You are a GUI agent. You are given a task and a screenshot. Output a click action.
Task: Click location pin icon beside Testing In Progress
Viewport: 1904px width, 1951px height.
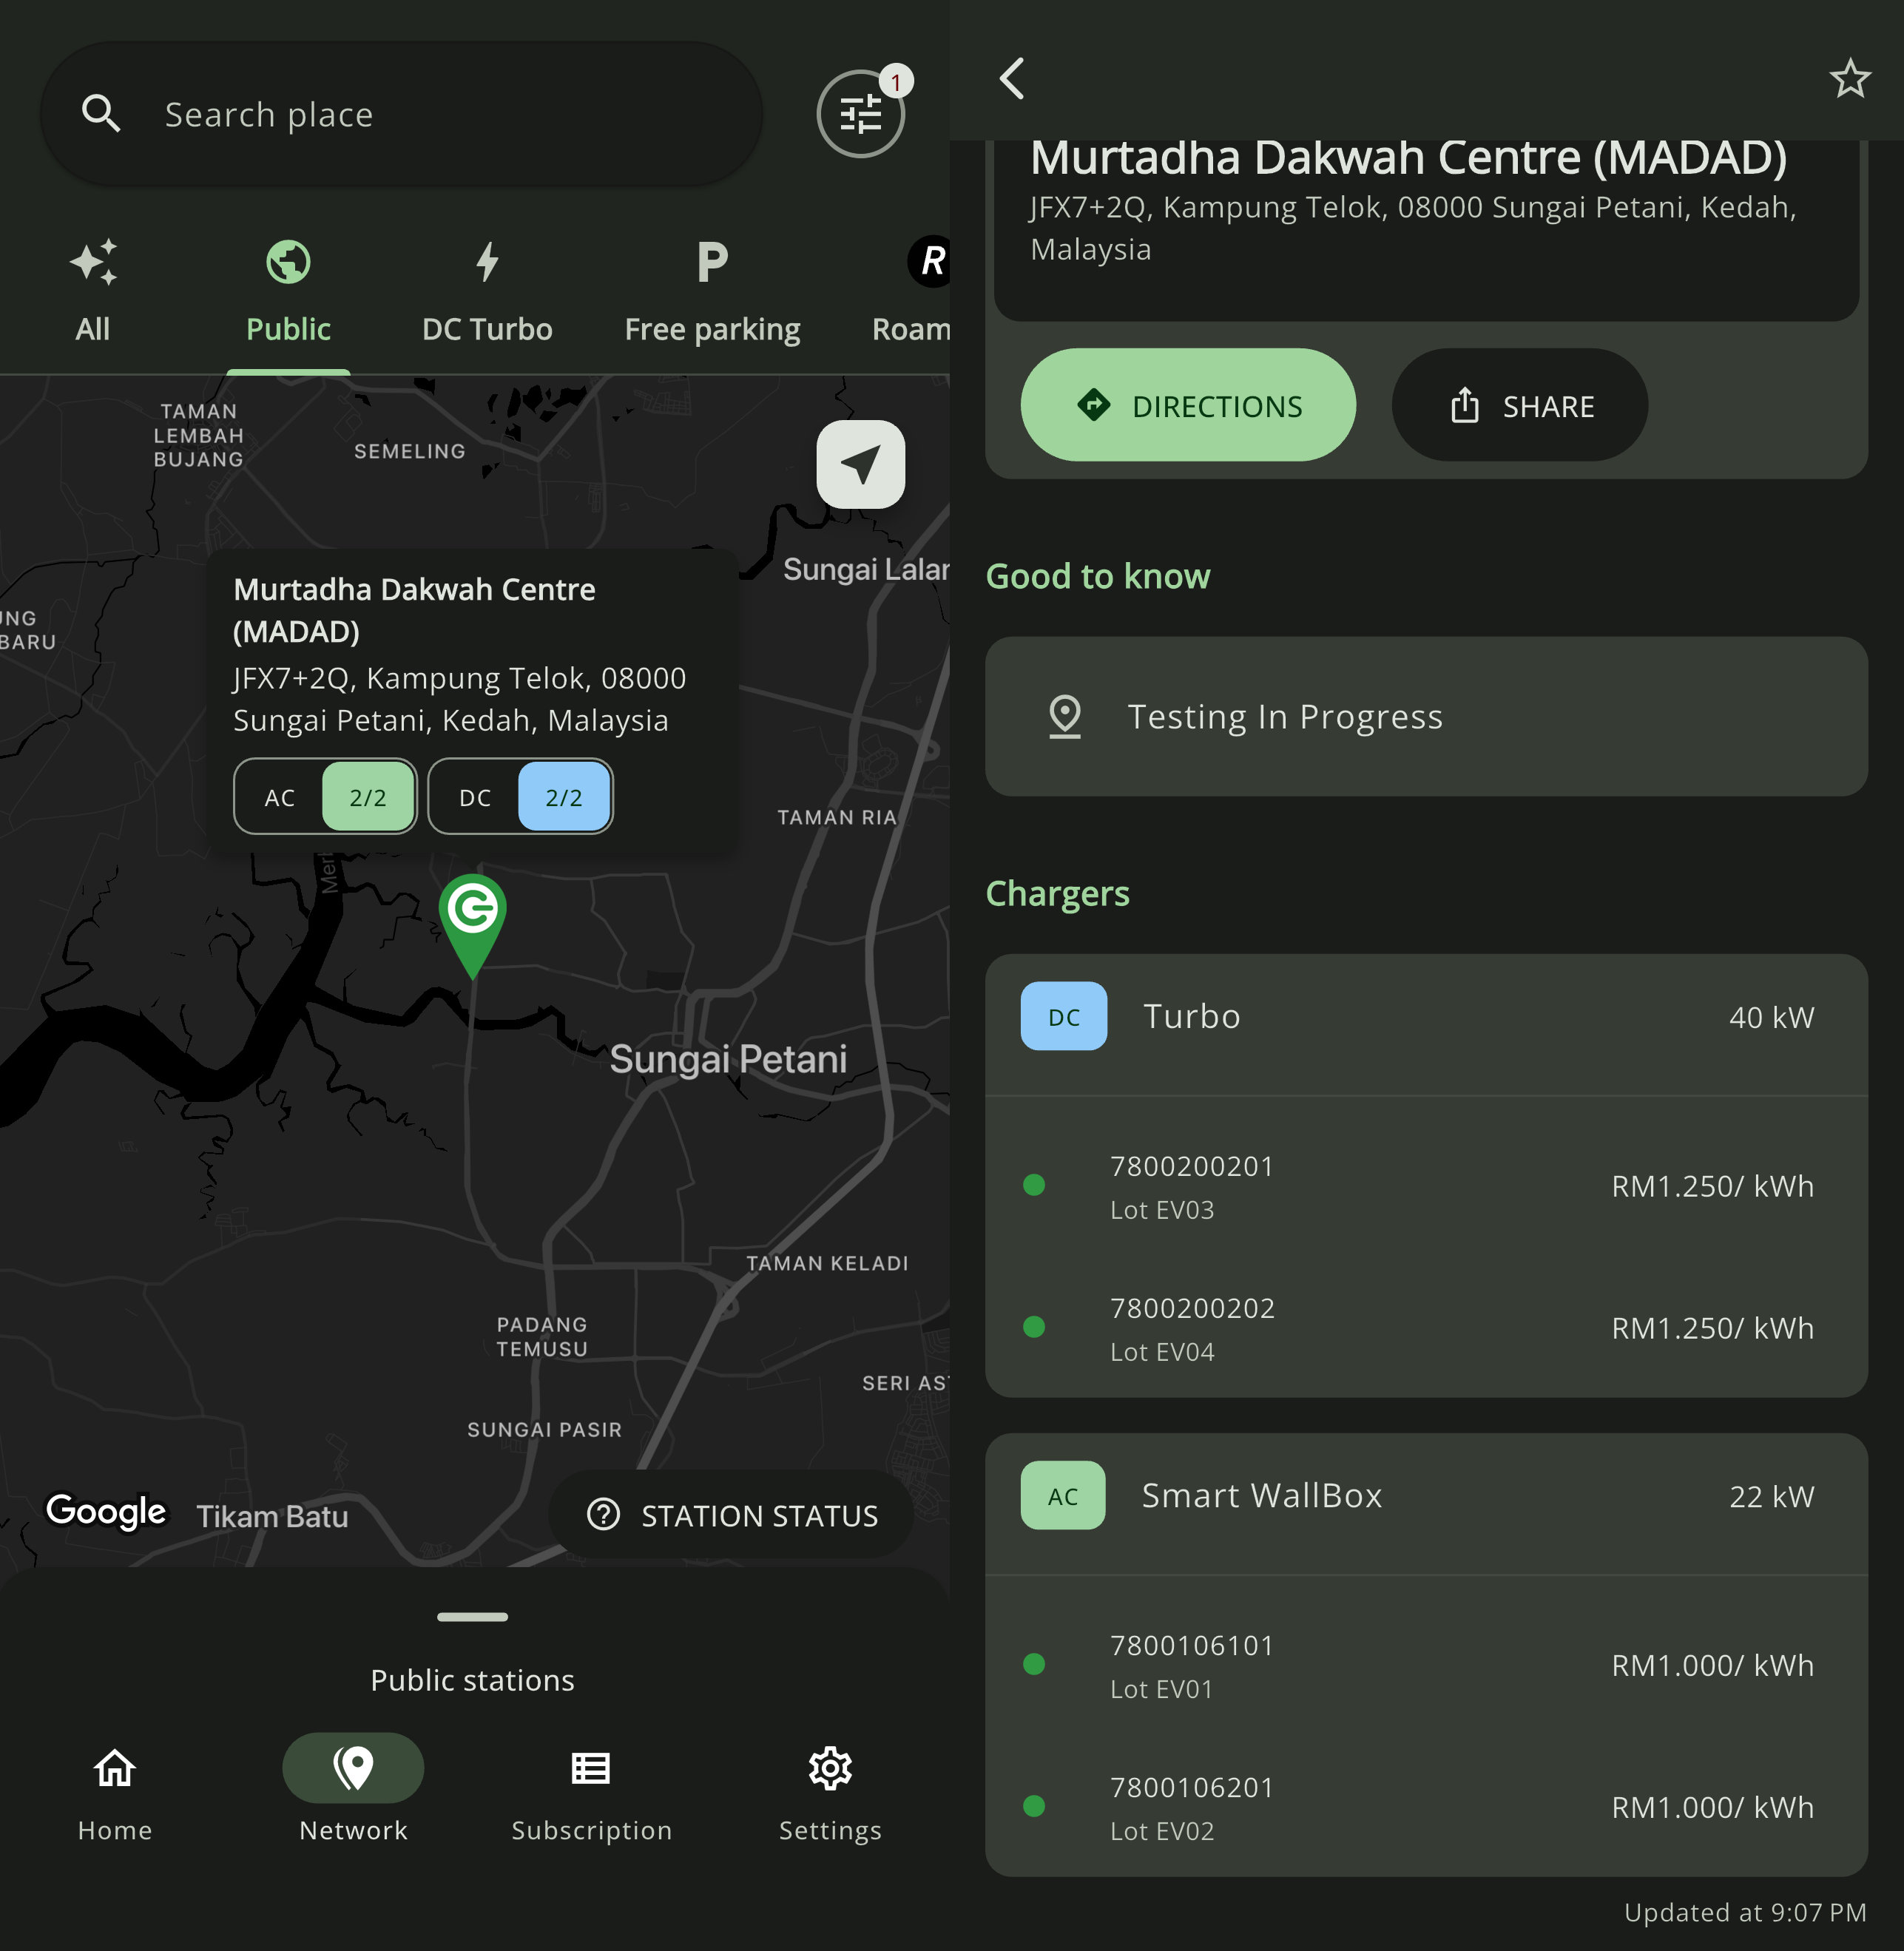pyautogui.click(x=1065, y=716)
